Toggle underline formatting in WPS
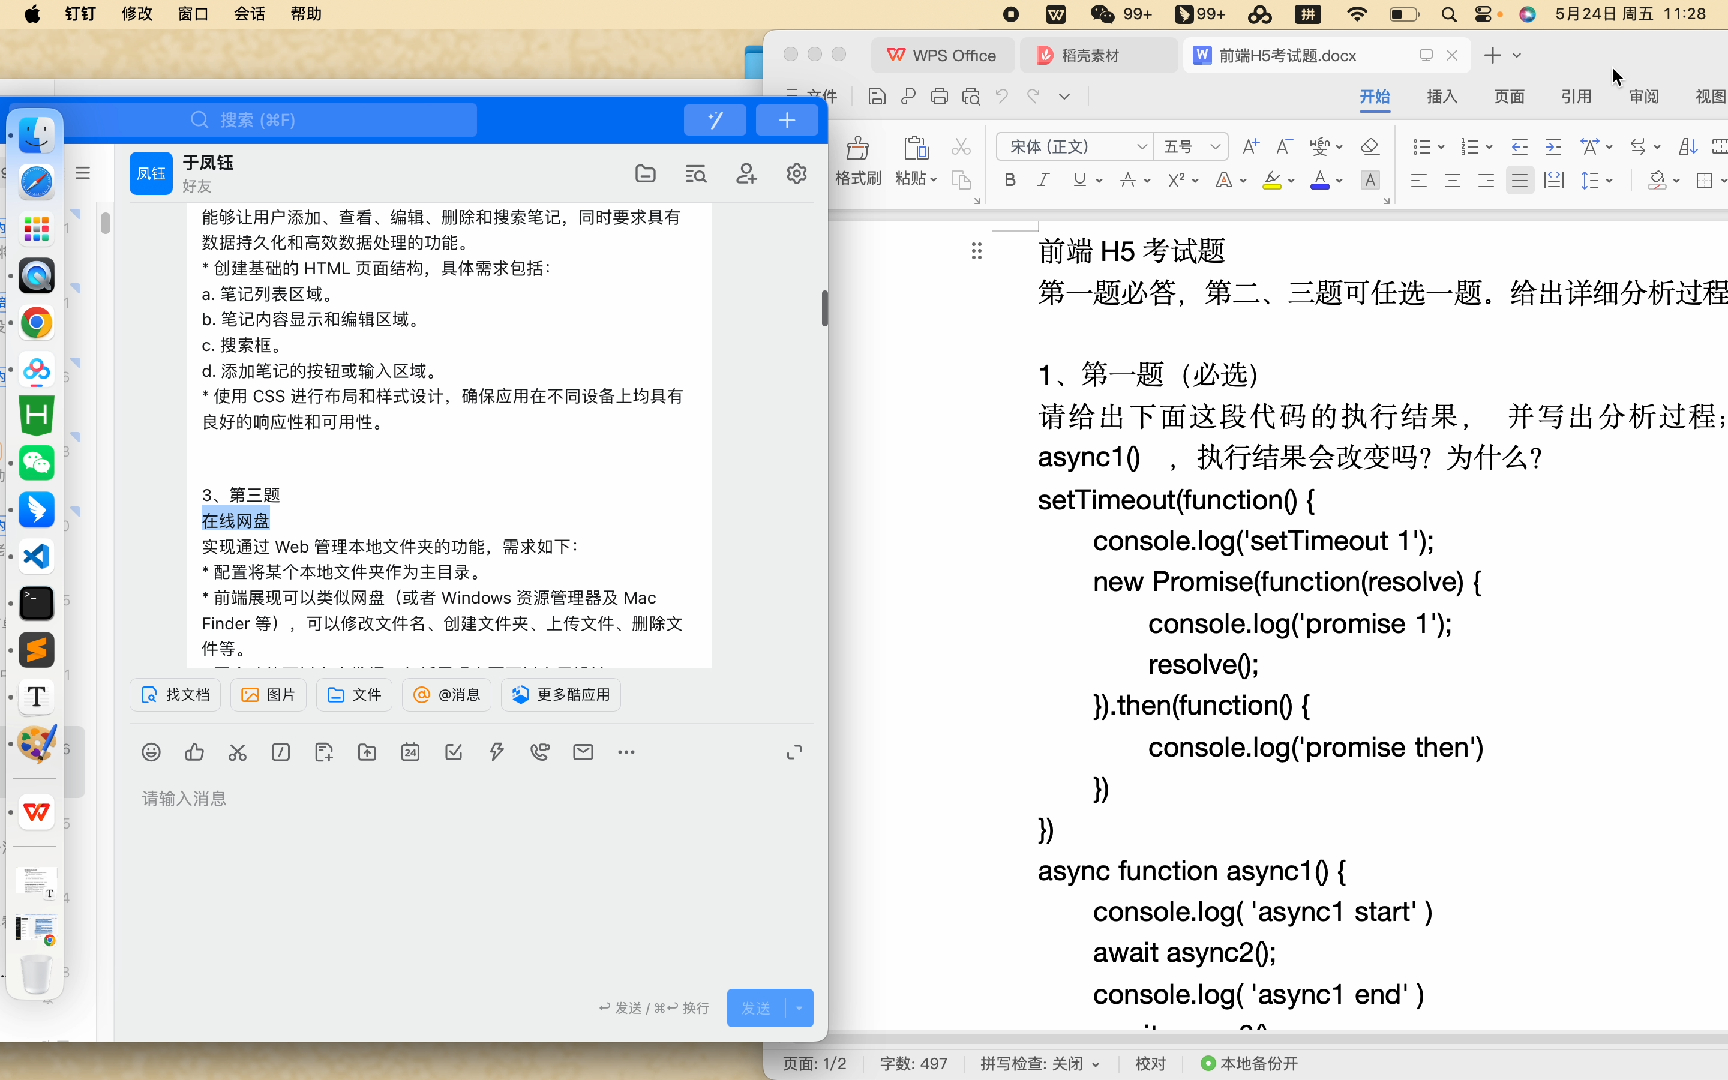 point(1079,180)
